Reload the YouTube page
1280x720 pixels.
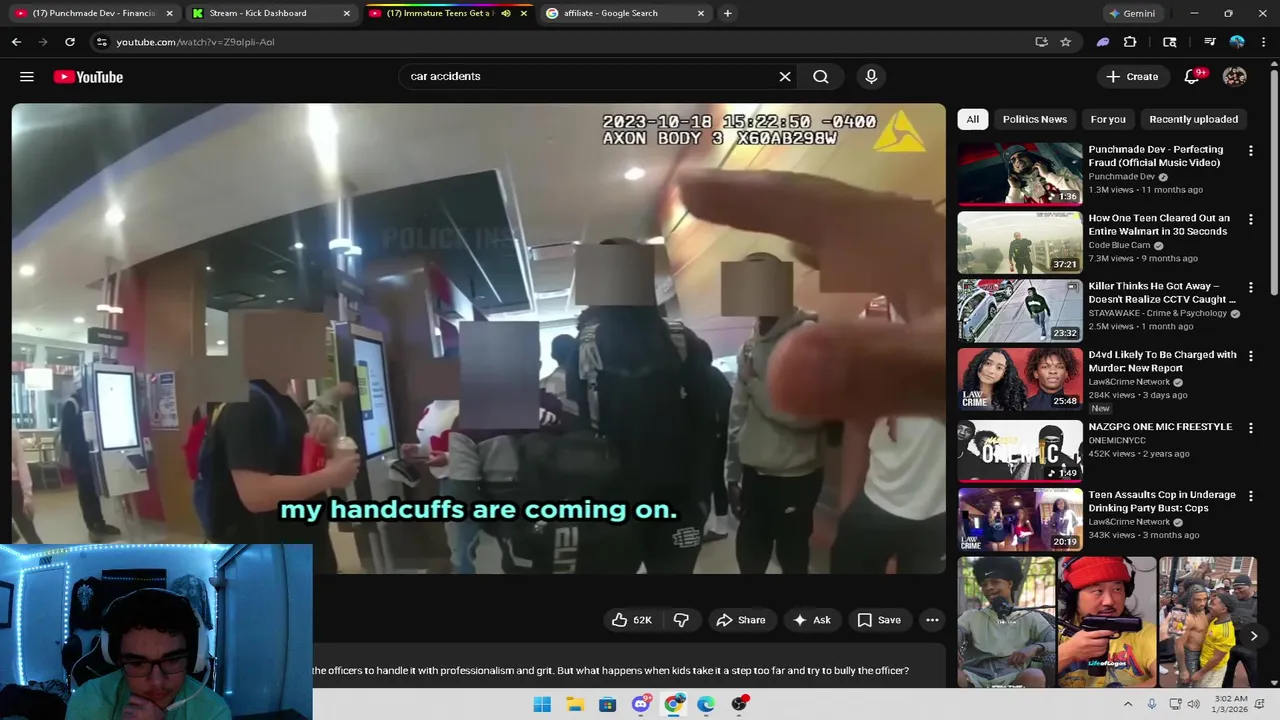70,42
